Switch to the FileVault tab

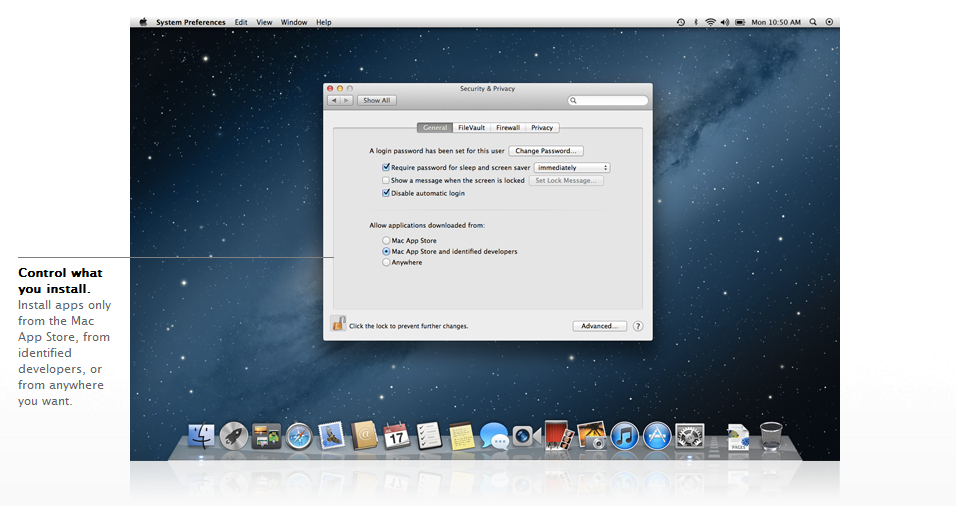pyautogui.click(x=471, y=127)
